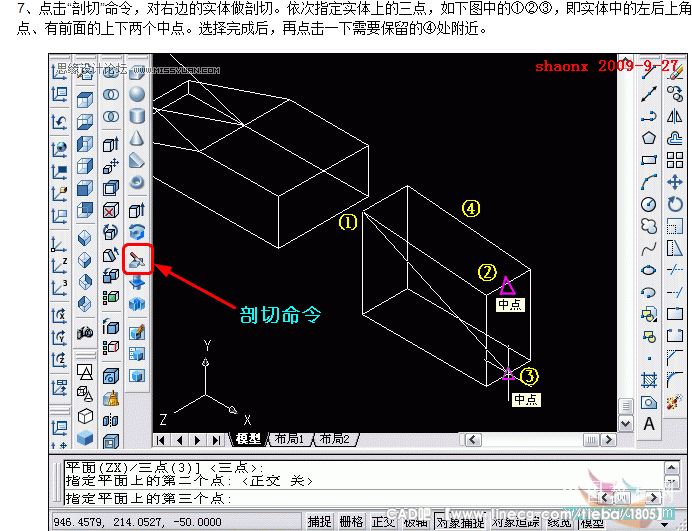The width and height of the screenshot is (692, 531).
Task: Toggle 栅格 grid display
Action: [x=352, y=522]
